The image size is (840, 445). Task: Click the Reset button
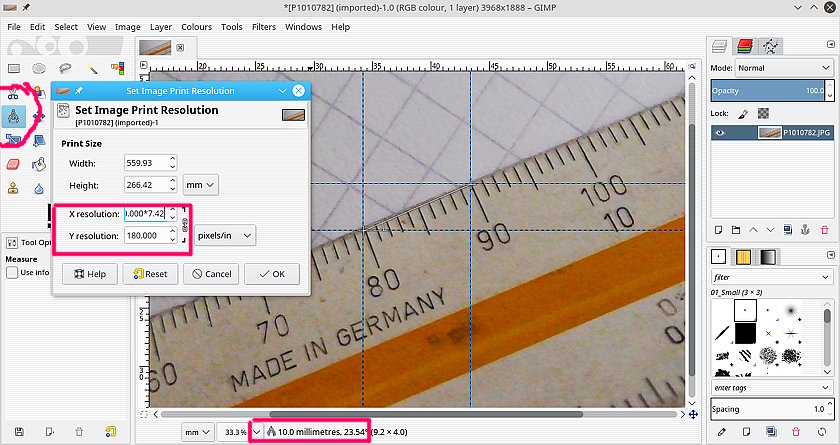[151, 274]
